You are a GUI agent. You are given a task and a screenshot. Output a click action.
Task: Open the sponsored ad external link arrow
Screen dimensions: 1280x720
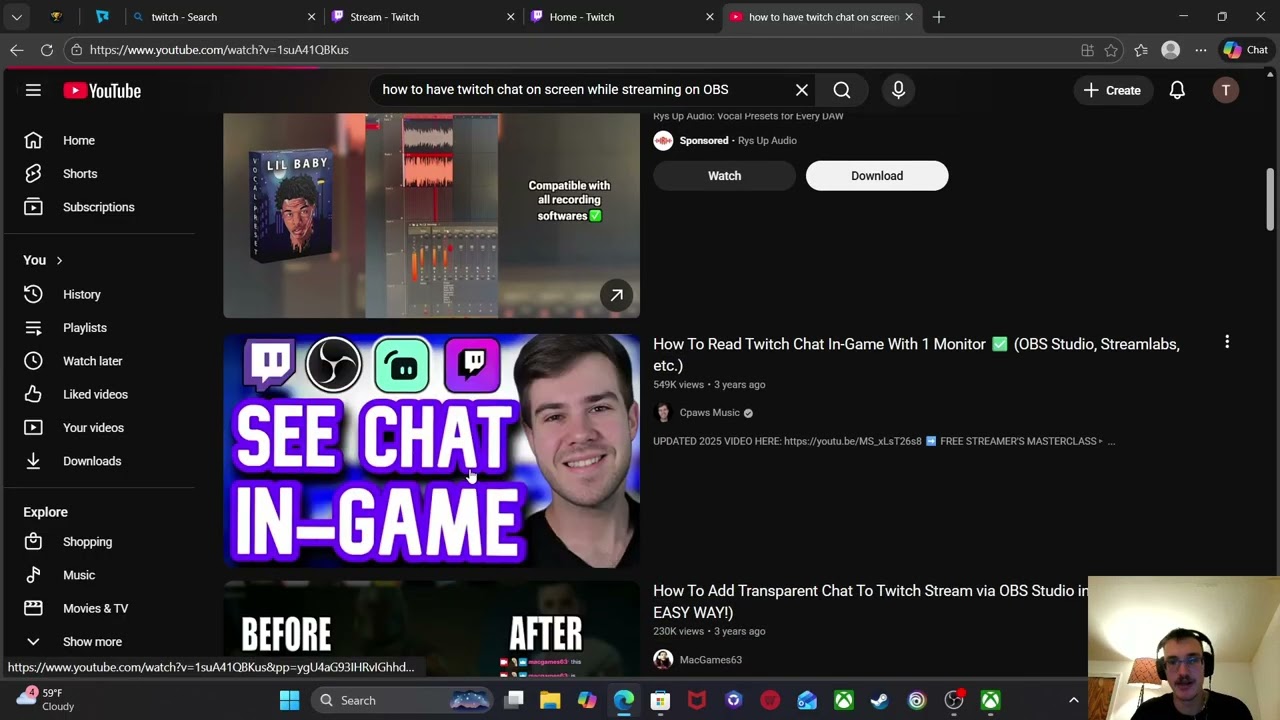617,295
